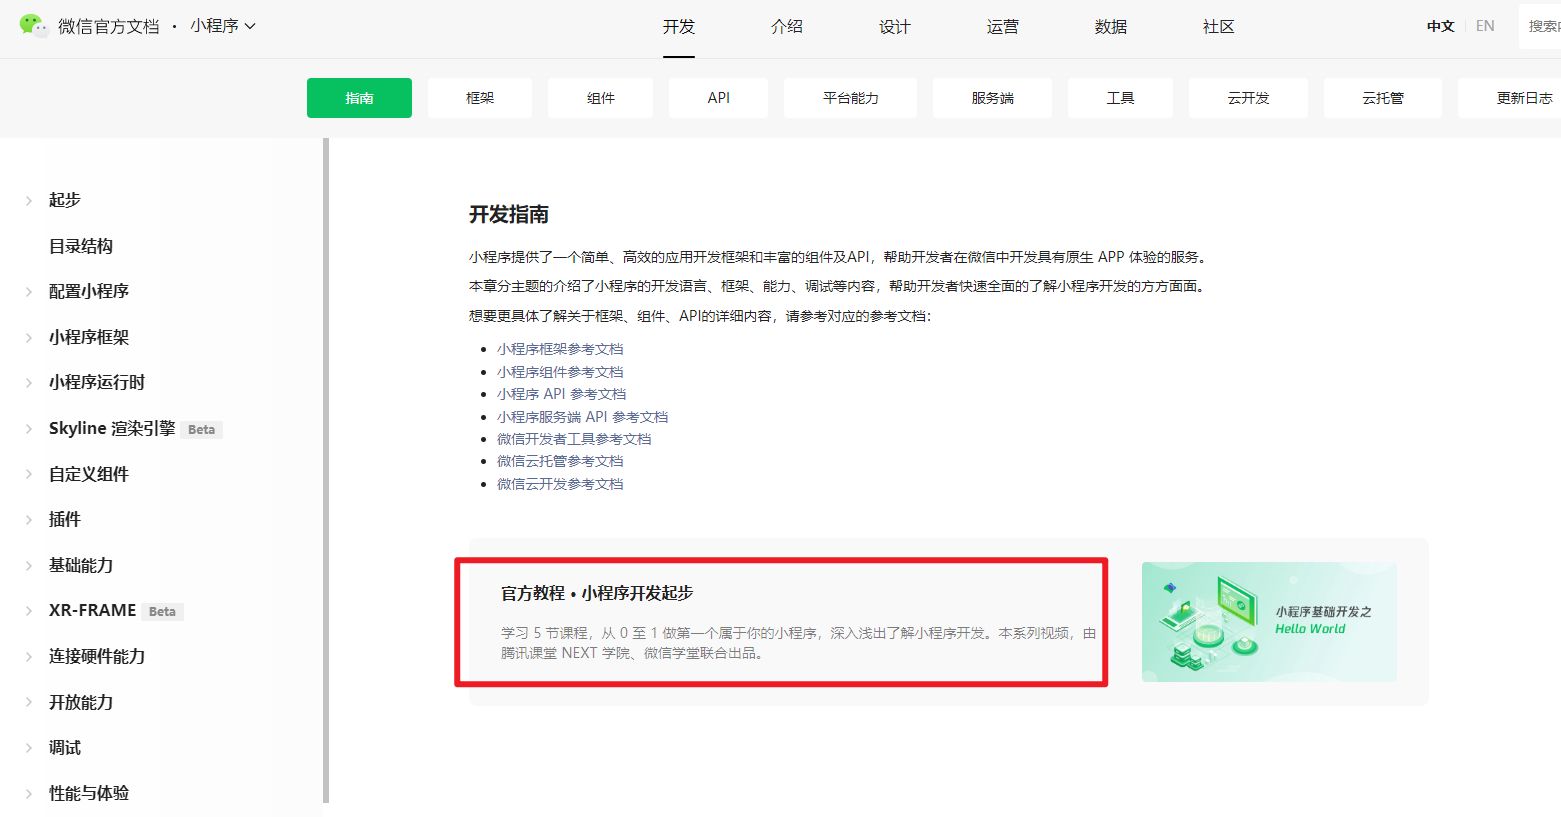Open the Skyline 渲染引擎 sidebar item
This screenshot has height=817, width=1561.
(x=112, y=428)
